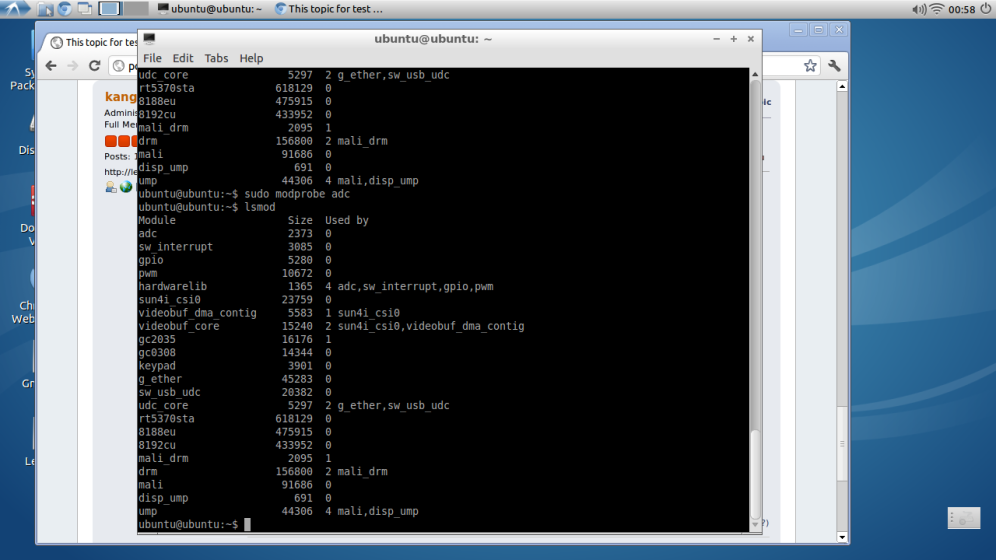Click the sw_usb_udc module row
This screenshot has width=996, height=560.
235,392
